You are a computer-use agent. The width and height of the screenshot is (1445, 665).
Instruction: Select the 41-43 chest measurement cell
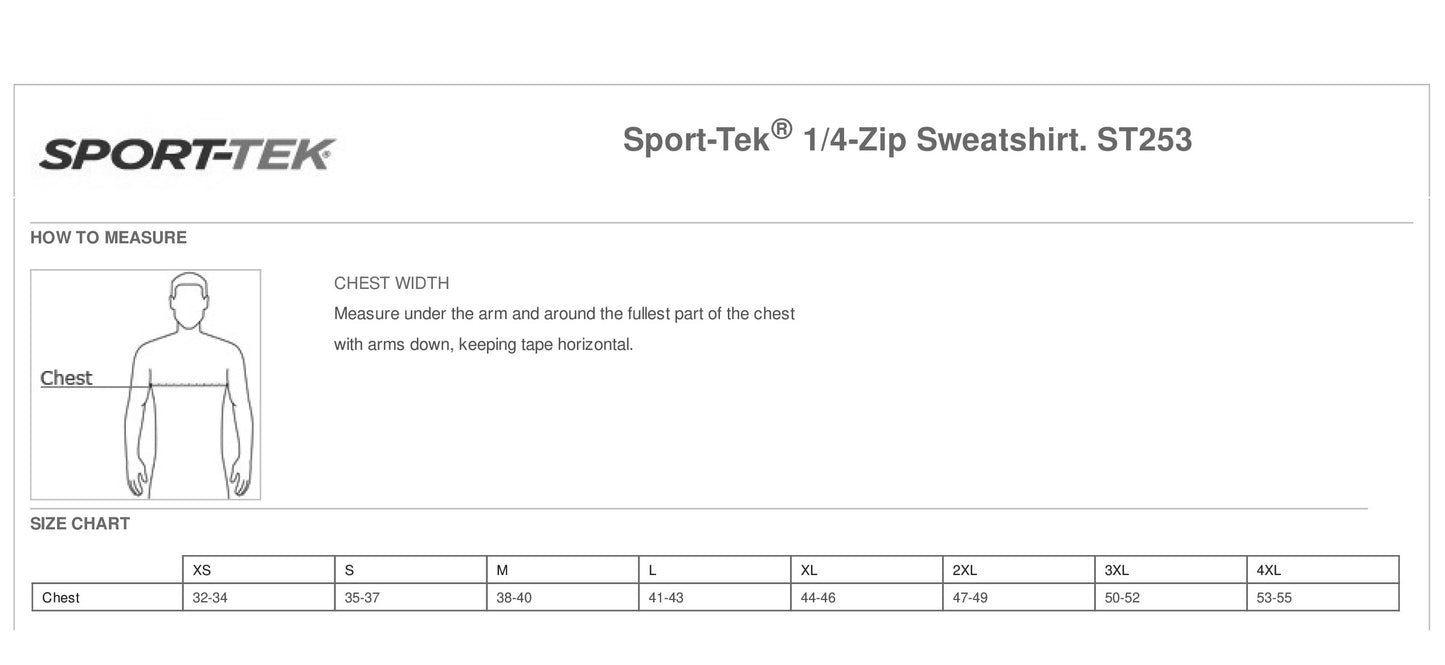666,598
